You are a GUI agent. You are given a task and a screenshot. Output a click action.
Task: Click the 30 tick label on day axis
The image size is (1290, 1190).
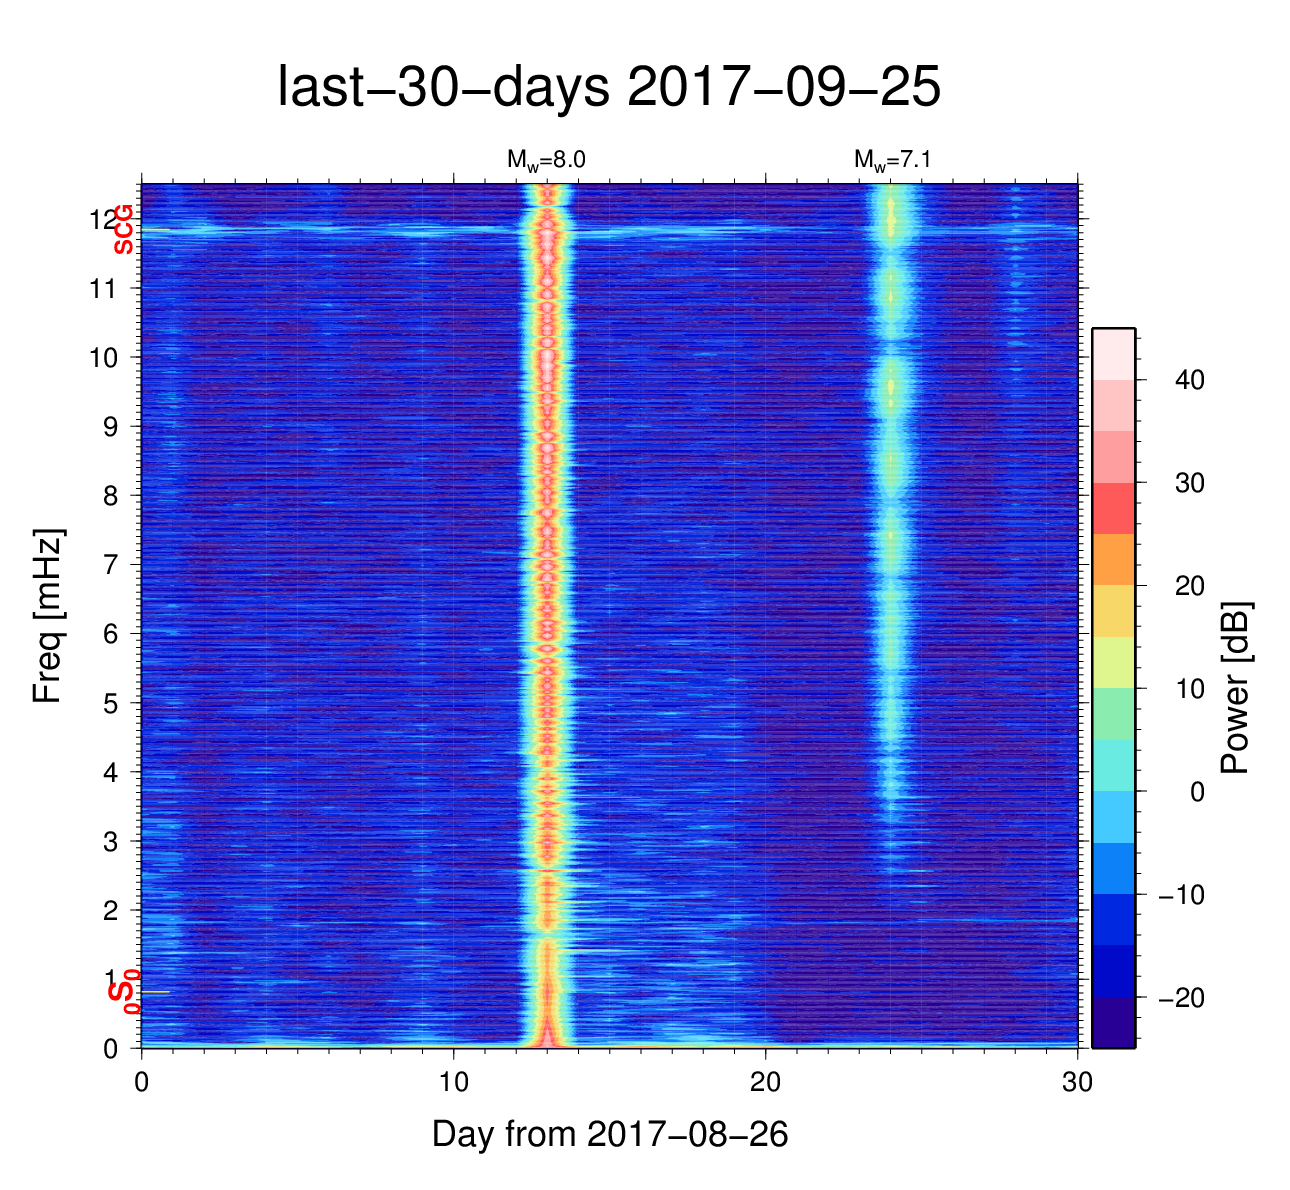[x=1077, y=1083]
